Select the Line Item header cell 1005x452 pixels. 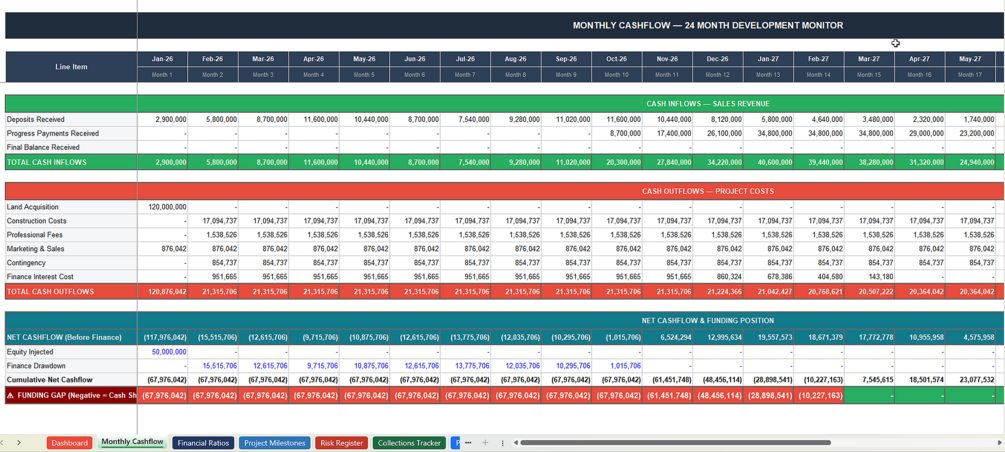[x=71, y=67]
